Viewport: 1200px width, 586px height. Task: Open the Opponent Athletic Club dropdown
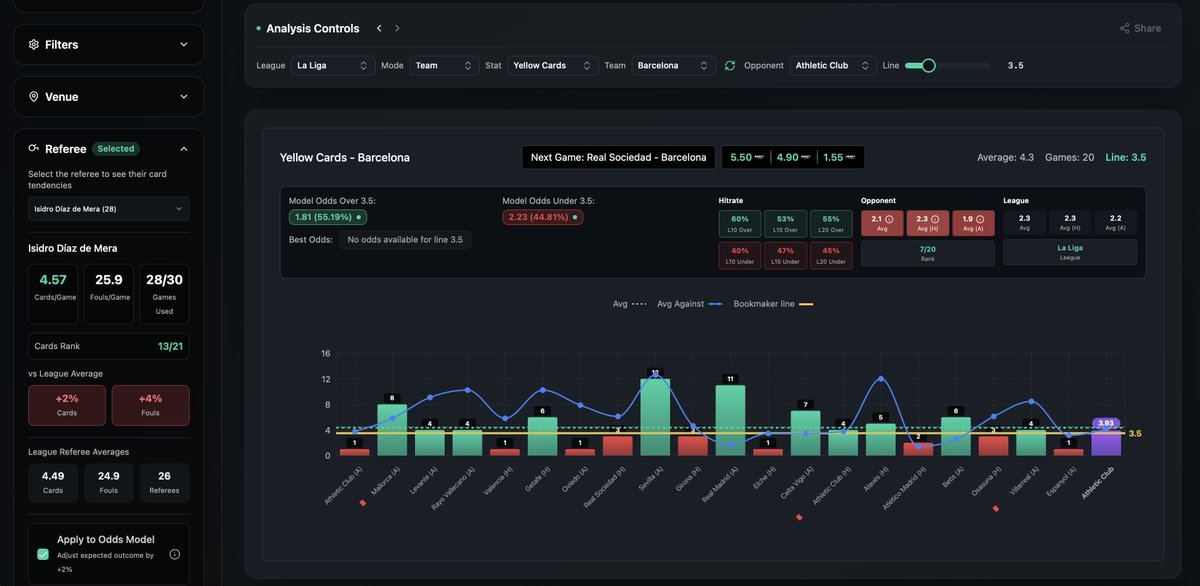pyautogui.click(x=833, y=65)
